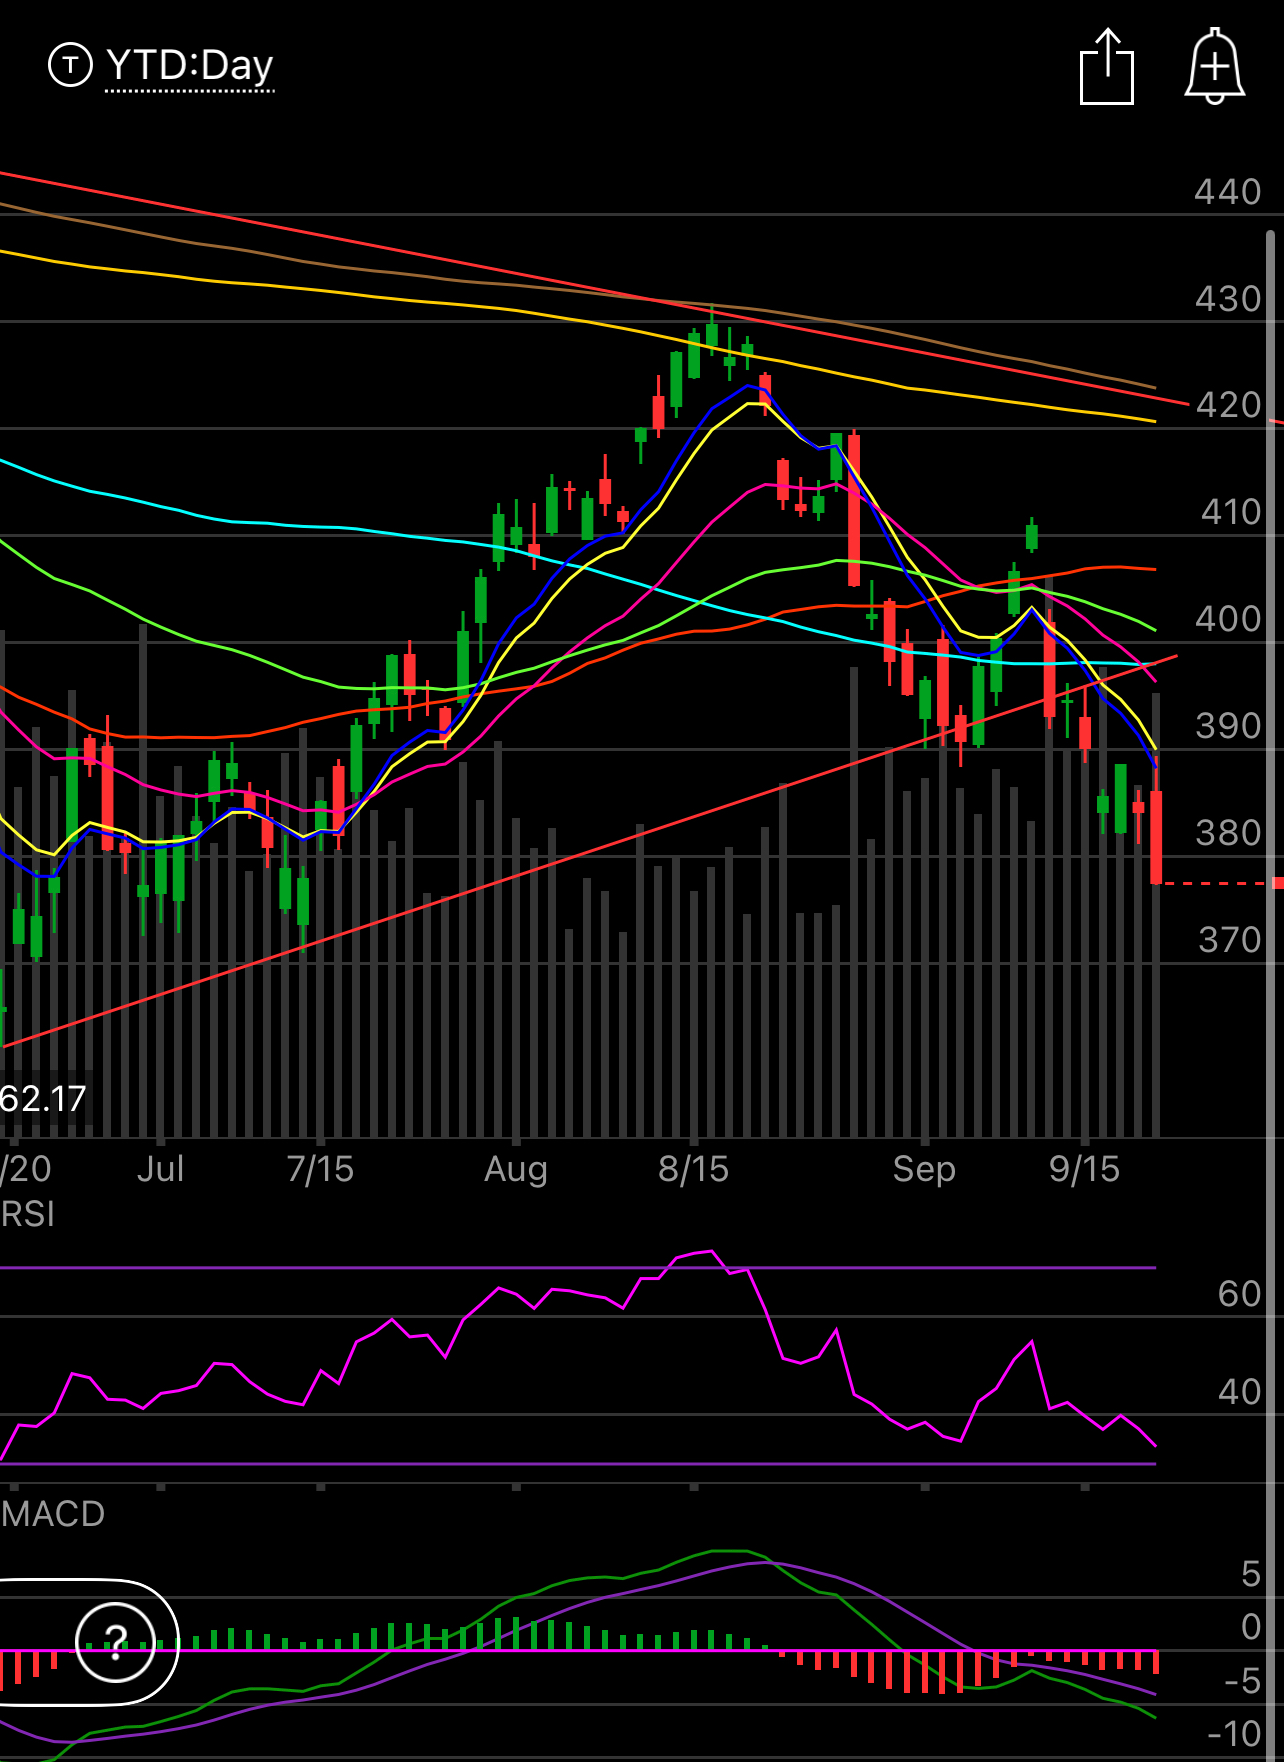Tap the MACD -10 scale label
The height and width of the screenshot is (1762, 1284).
pyautogui.click(x=1234, y=1734)
